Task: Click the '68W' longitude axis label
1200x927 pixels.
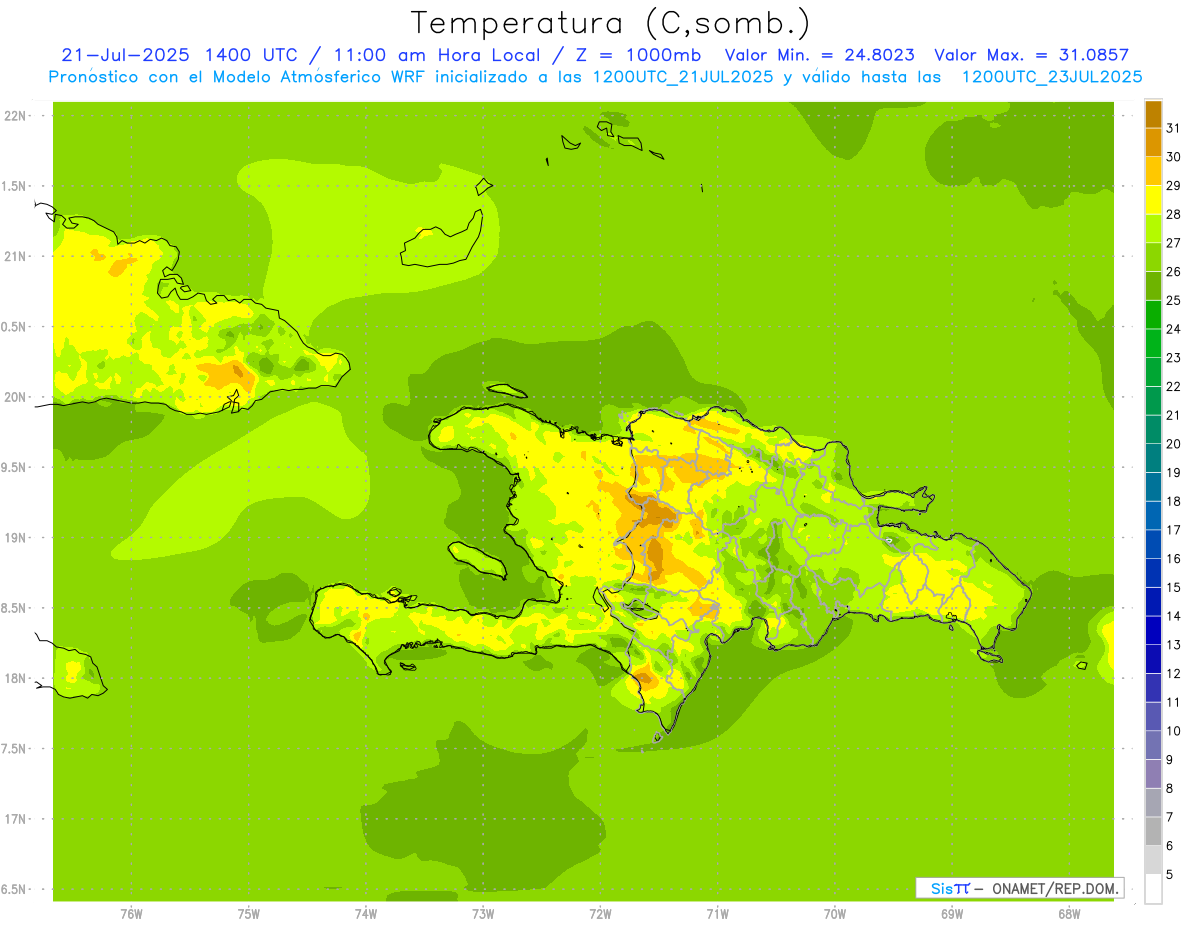Action: pos(1069,913)
